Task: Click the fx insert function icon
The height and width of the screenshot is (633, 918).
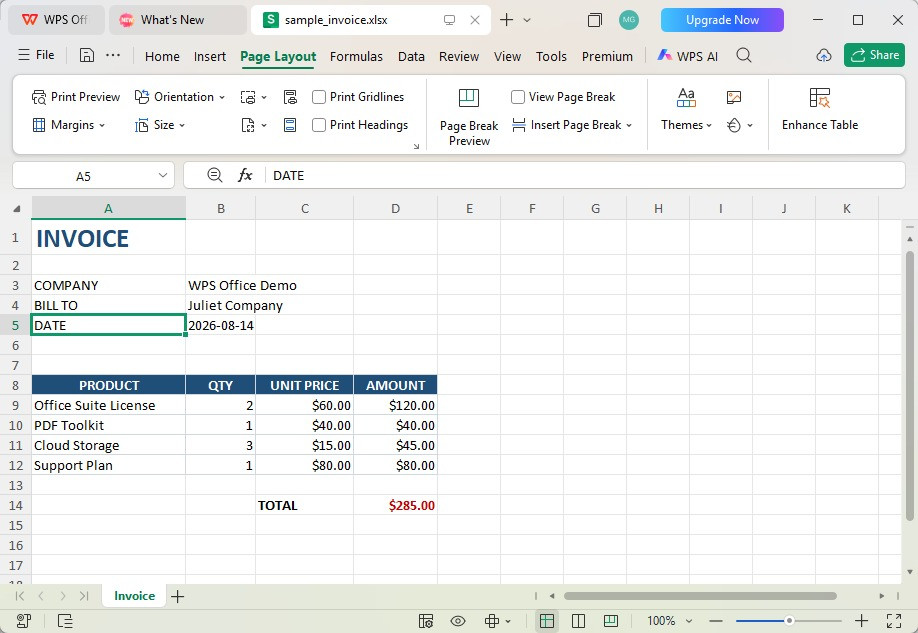Action: click(245, 175)
